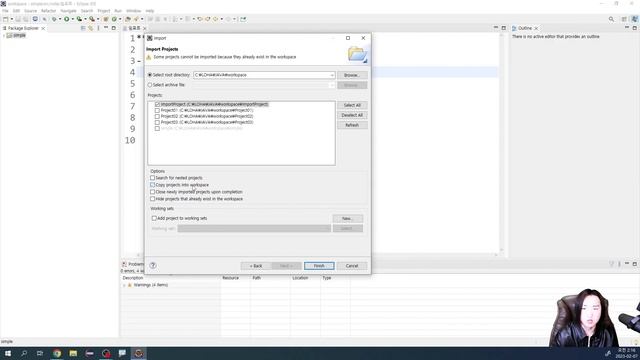Click the root directory Browse button

coord(351,75)
